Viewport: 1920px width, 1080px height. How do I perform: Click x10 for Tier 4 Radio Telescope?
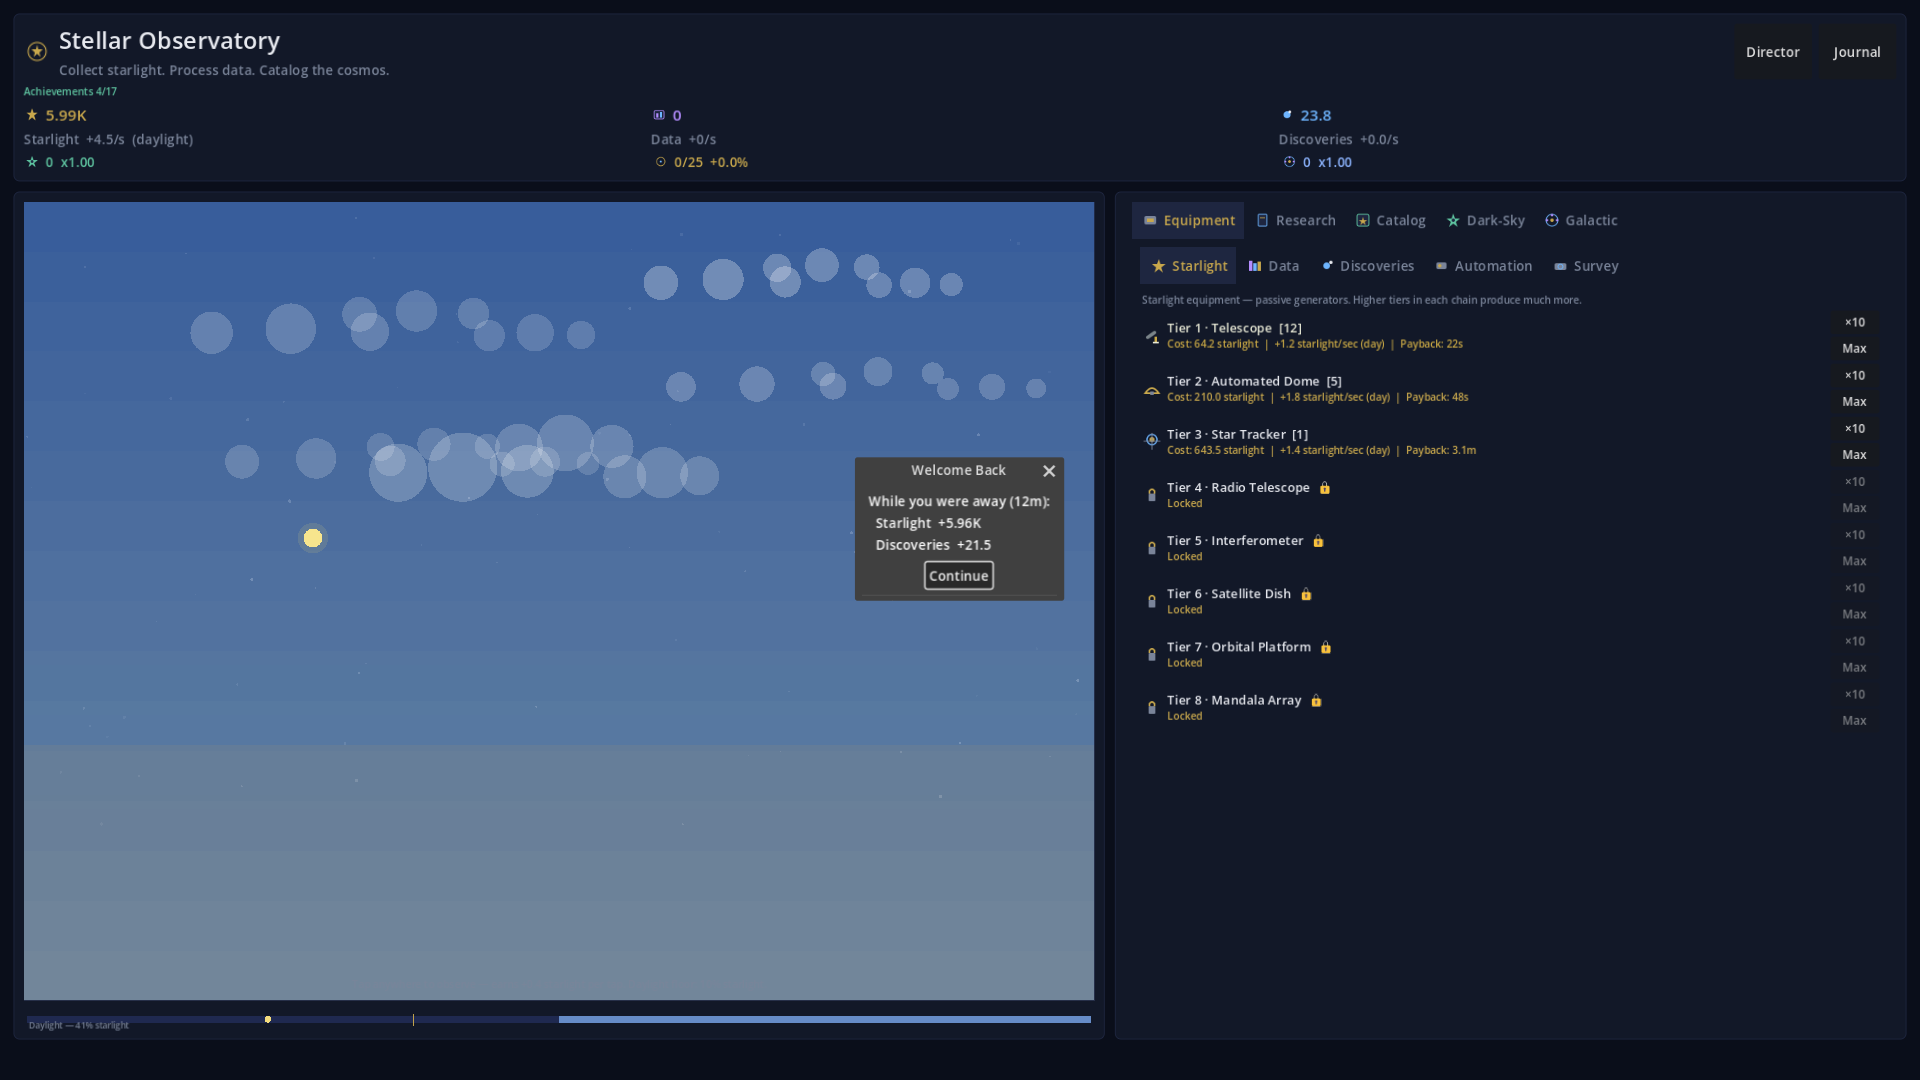coord(1854,481)
